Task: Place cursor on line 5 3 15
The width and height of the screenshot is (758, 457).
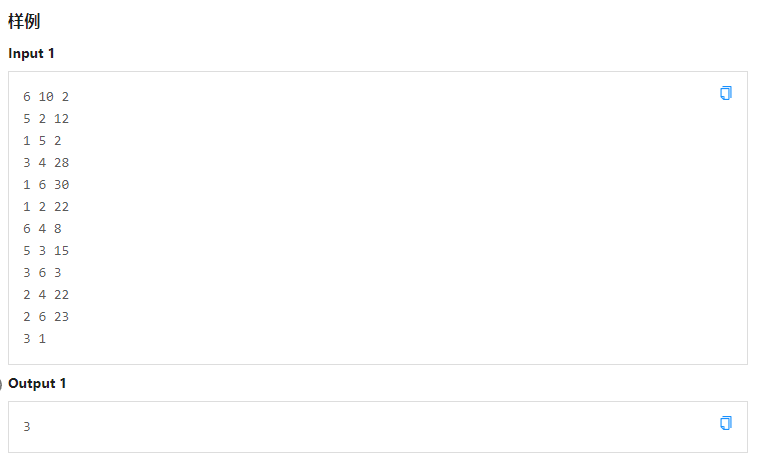Action: [x=46, y=251]
